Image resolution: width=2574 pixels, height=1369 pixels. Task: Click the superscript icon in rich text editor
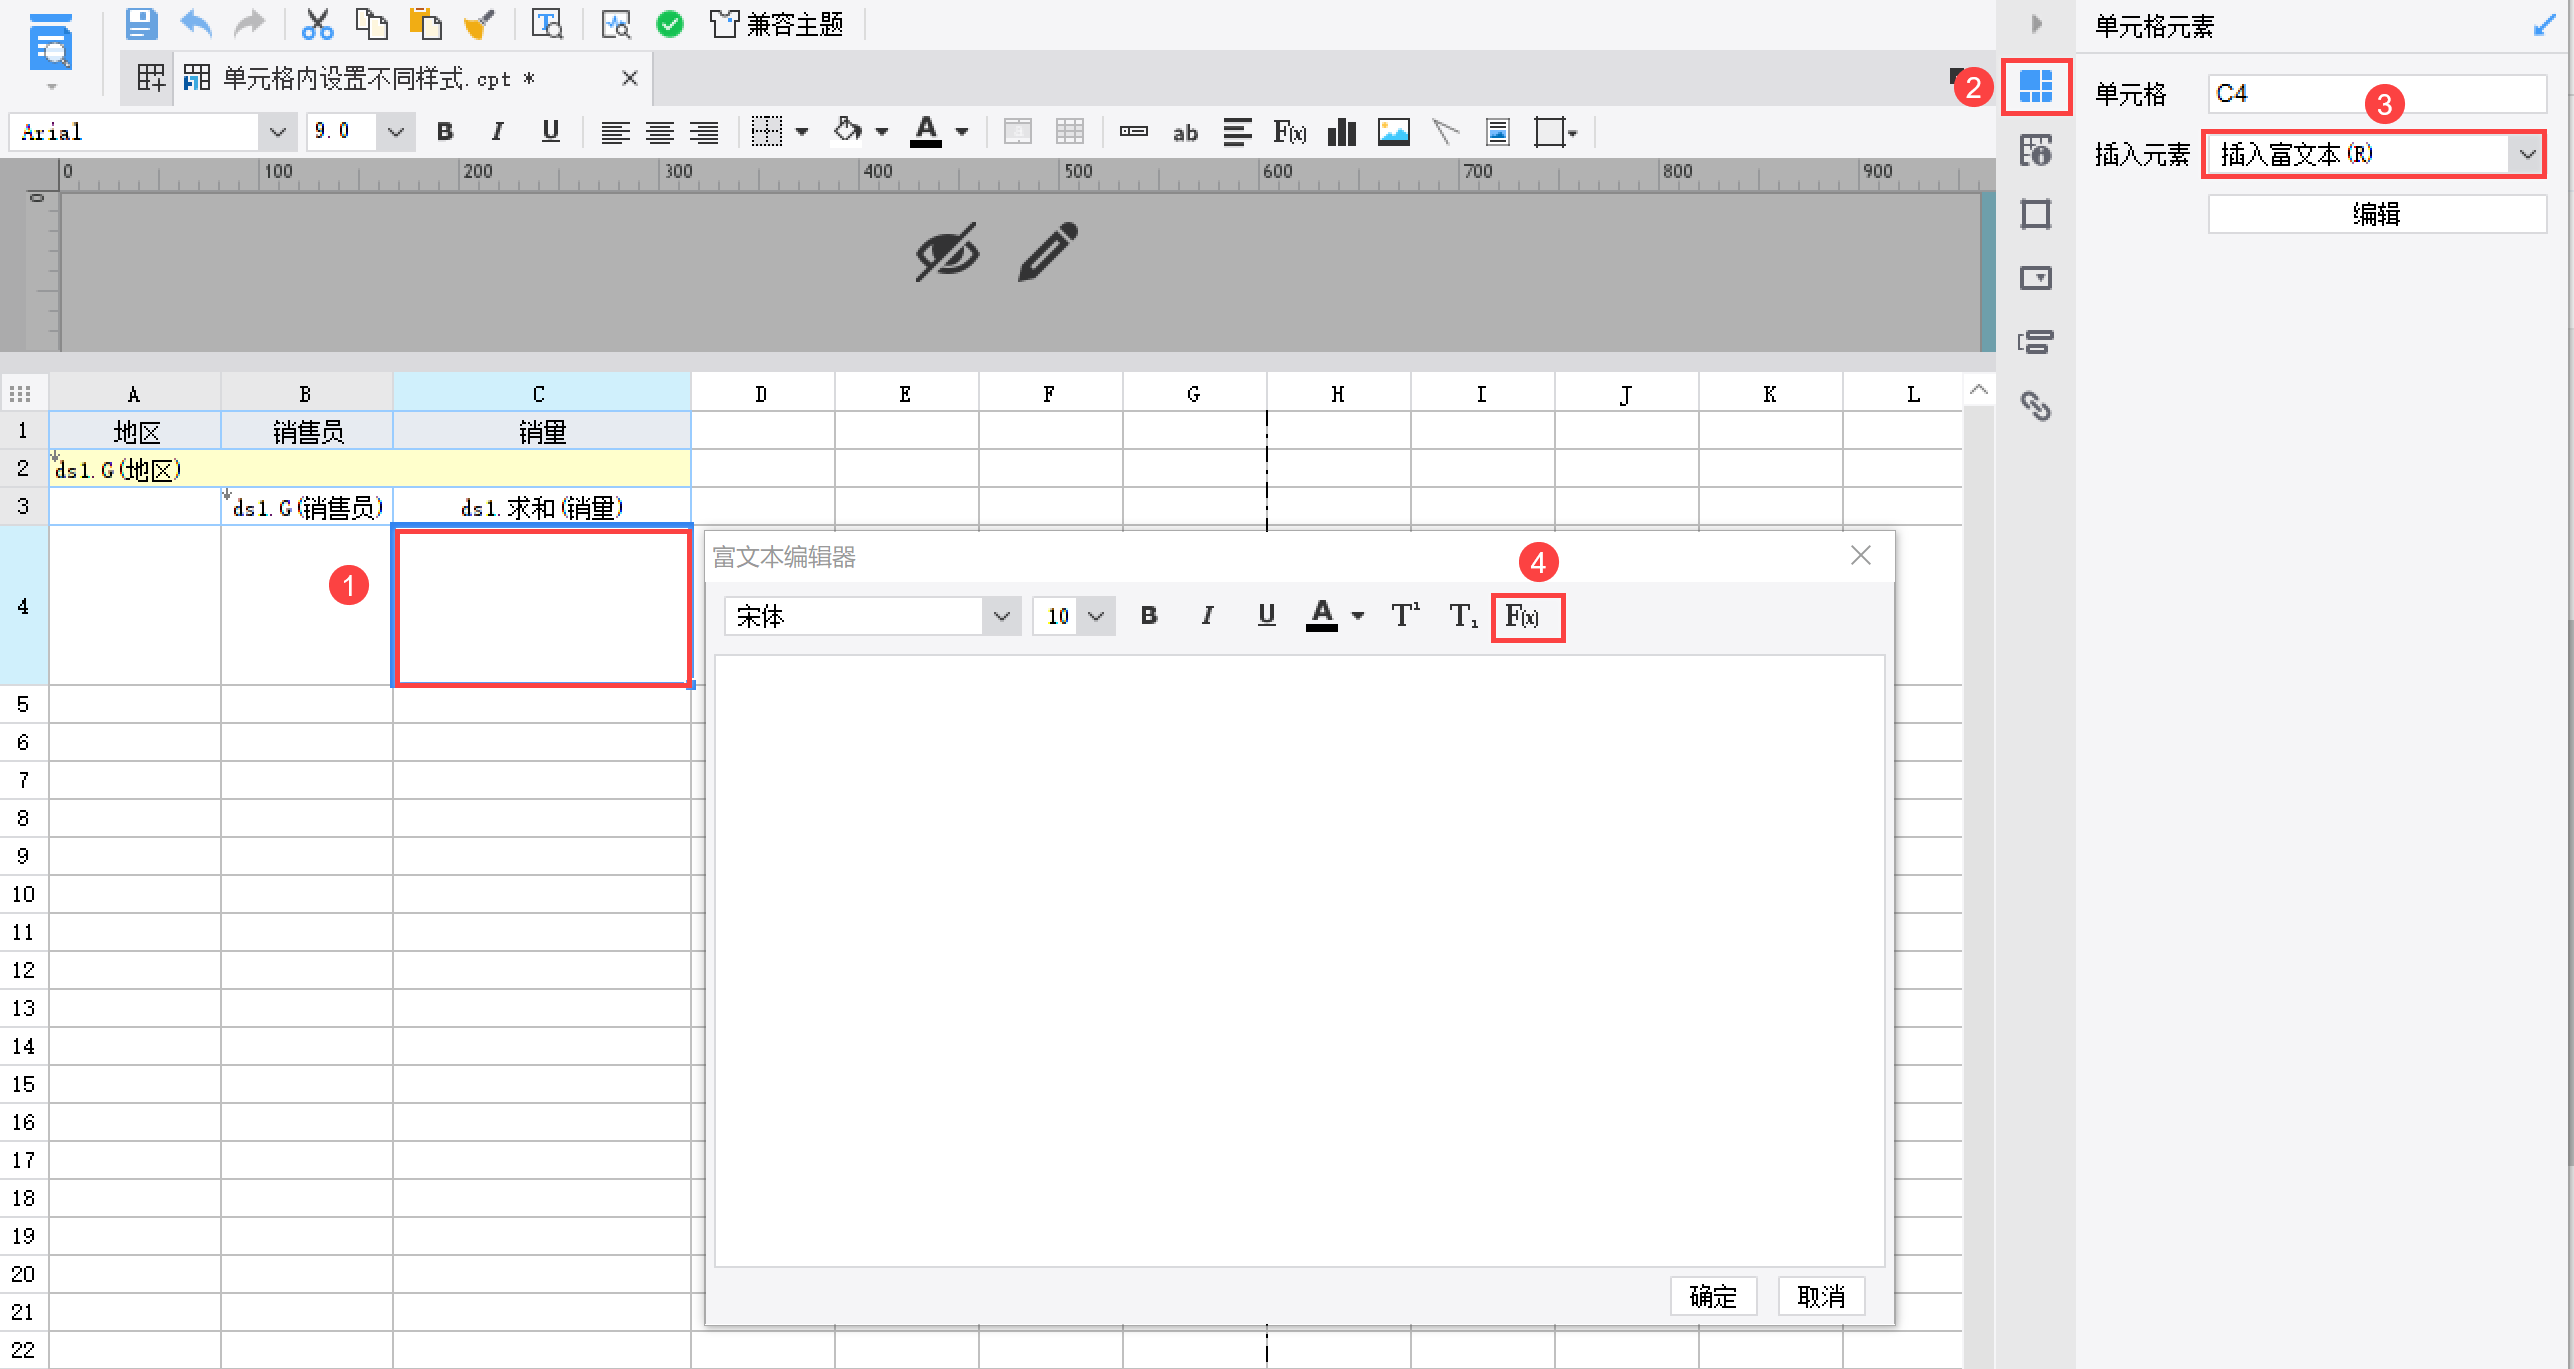[1405, 616]
